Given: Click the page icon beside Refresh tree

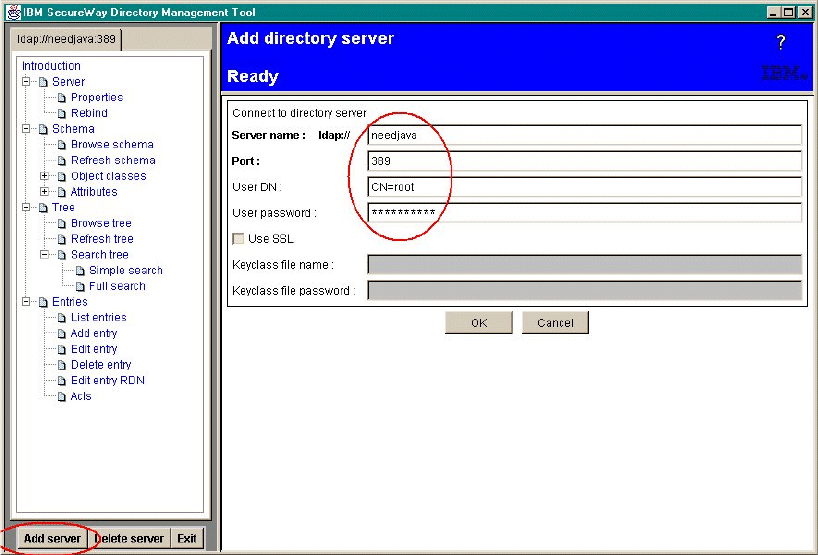Looking at the screenshot, I should pos(62,239).
